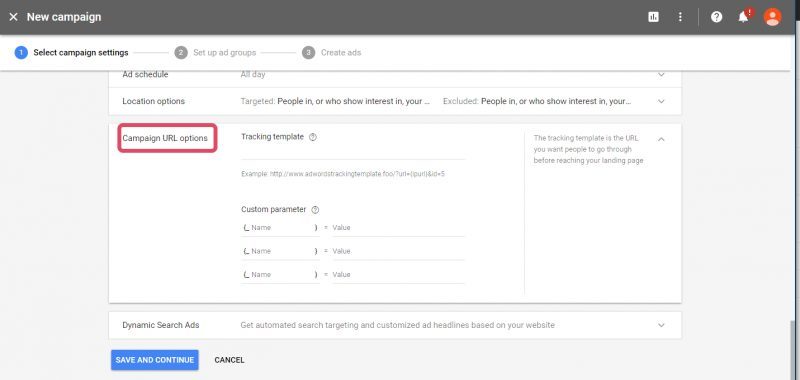Click the Tracking template help icon
This screenshot has width=800, height=380.
pyautogui.click(x=313, y=137)
